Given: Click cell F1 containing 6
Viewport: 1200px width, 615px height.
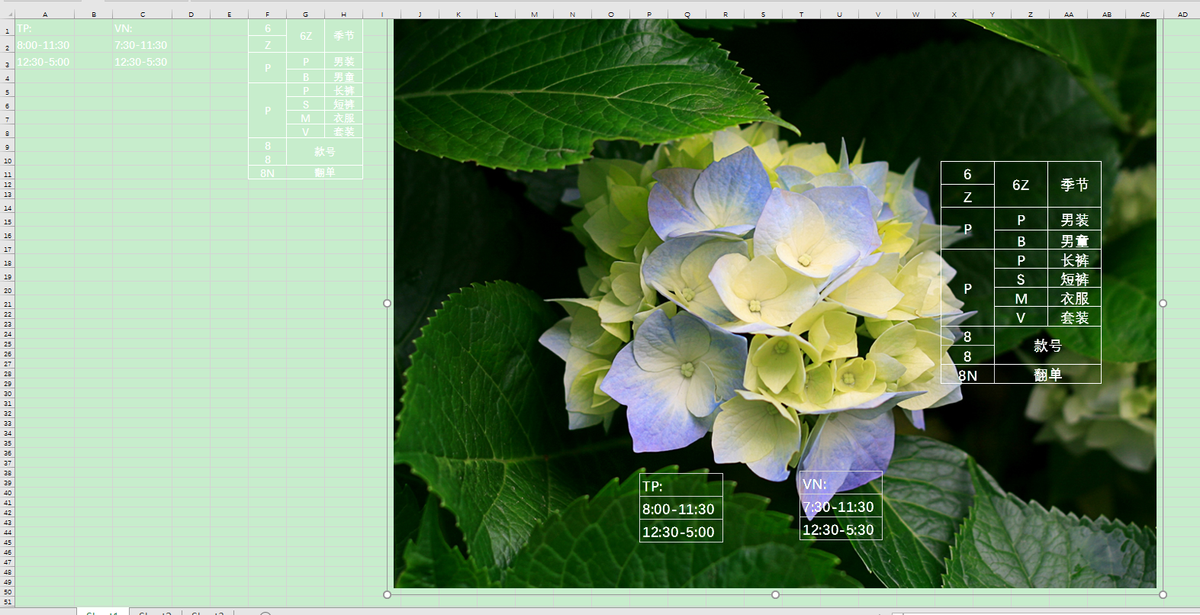Looking at the screenshot, I should tap(267, 28).
